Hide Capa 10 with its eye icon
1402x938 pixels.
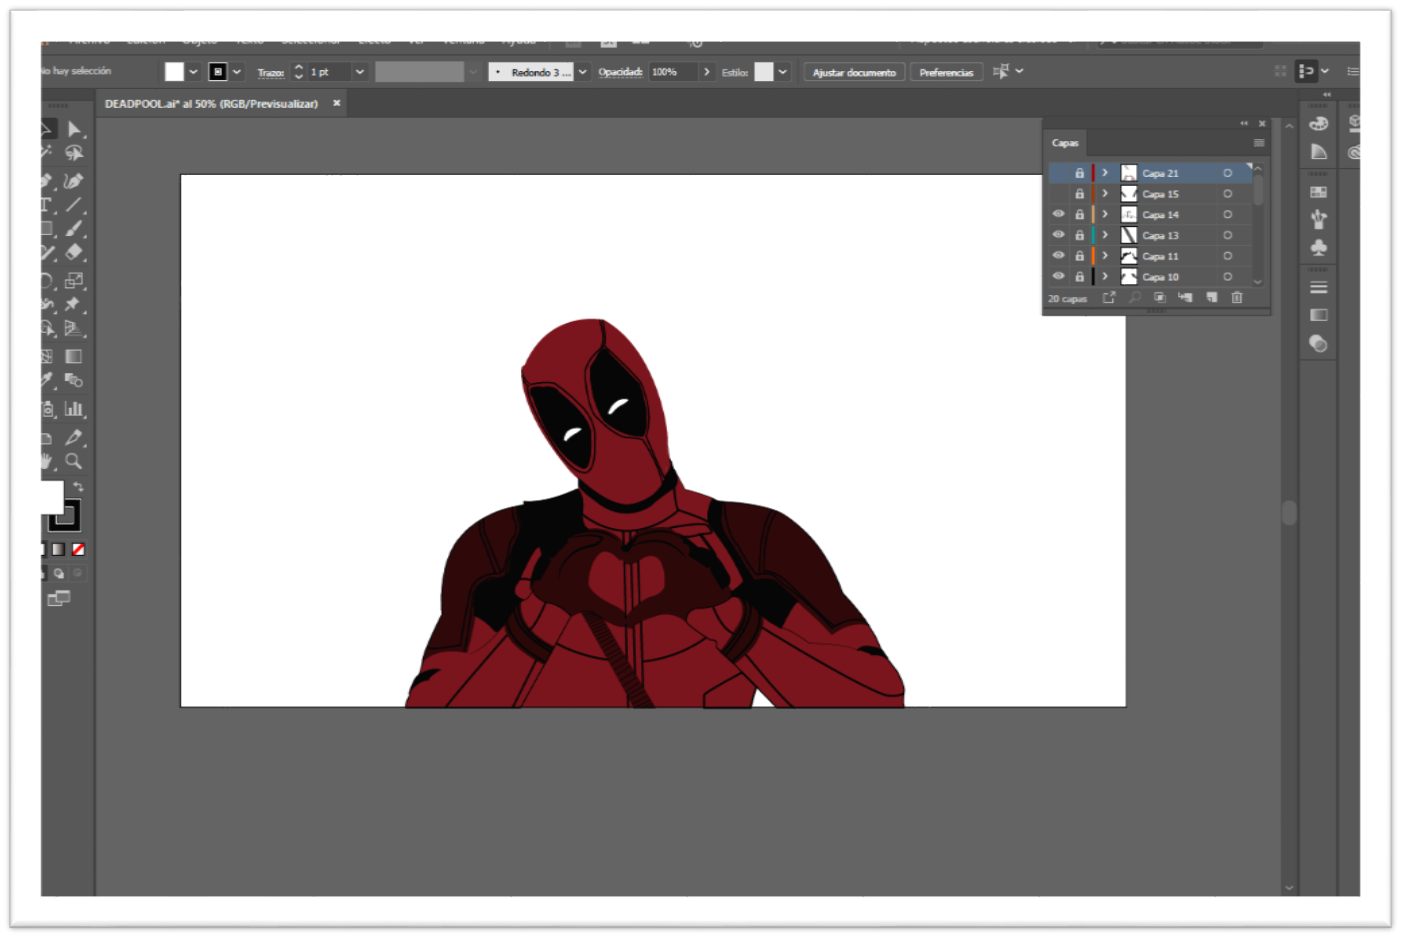pyautogui.click(x=1059, y=276)
